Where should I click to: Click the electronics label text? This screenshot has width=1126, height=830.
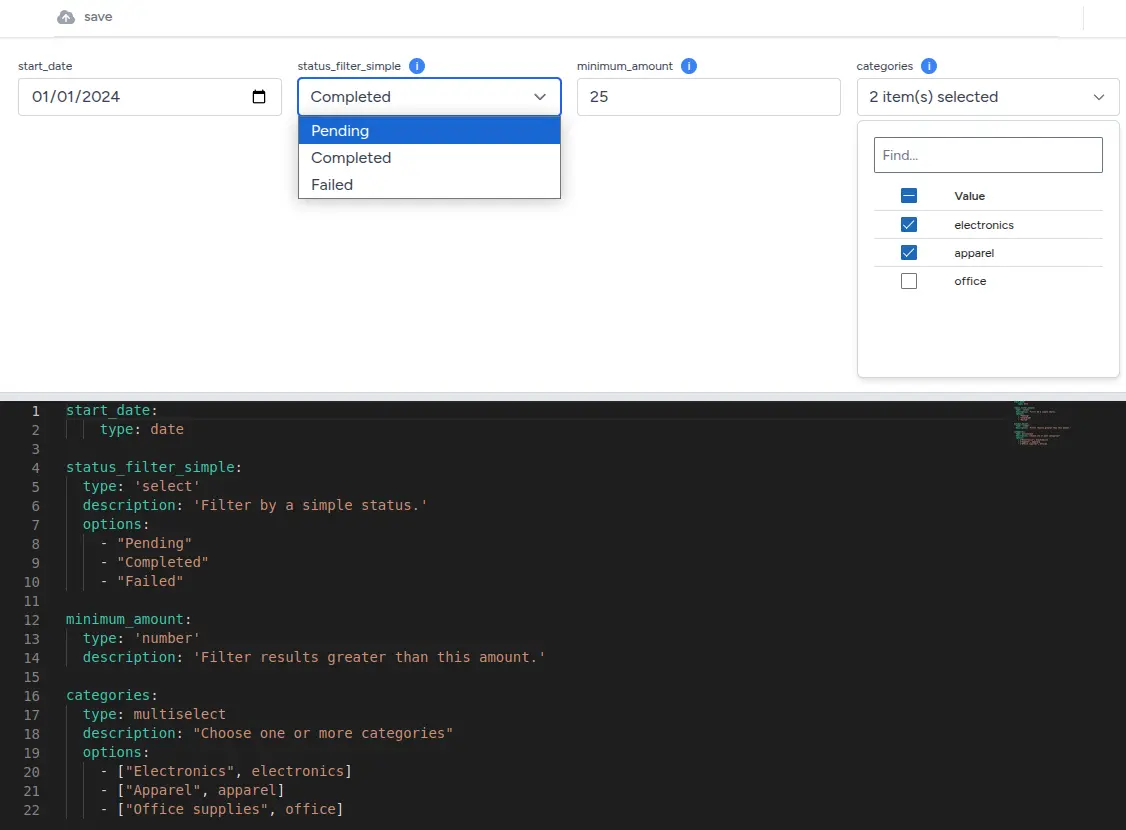click(x=984, y=225)
